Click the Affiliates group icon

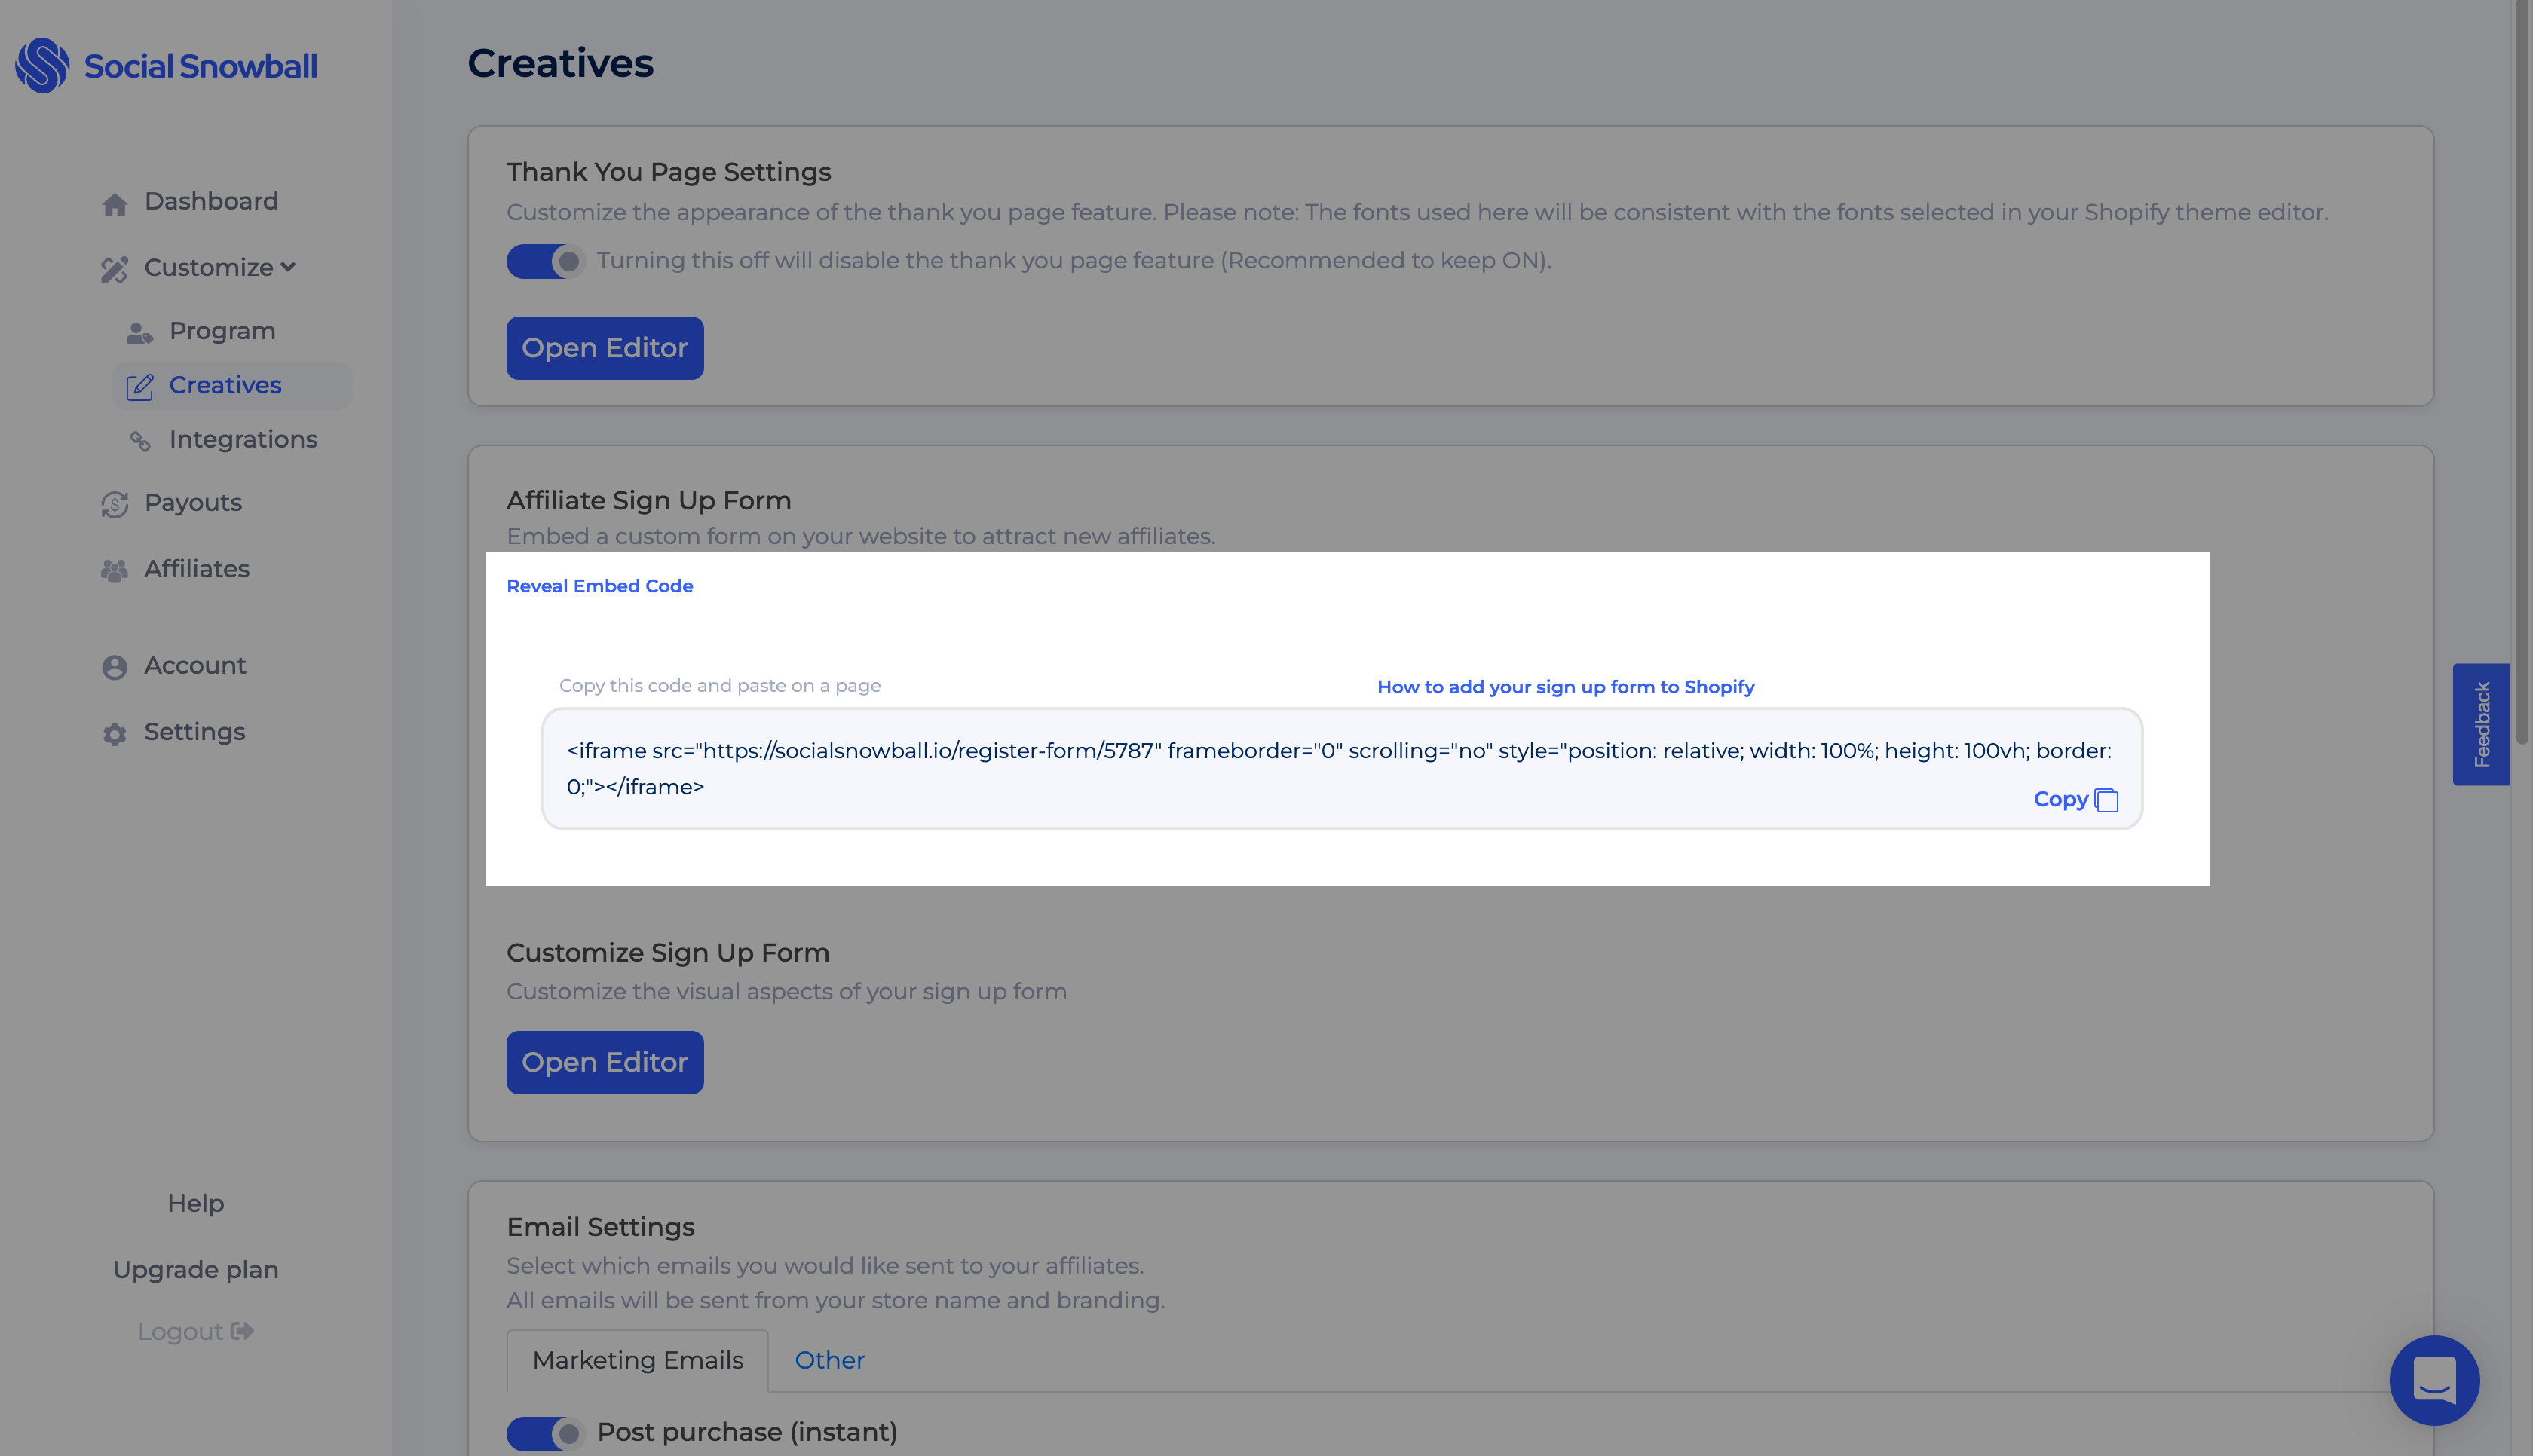(115, 570)
